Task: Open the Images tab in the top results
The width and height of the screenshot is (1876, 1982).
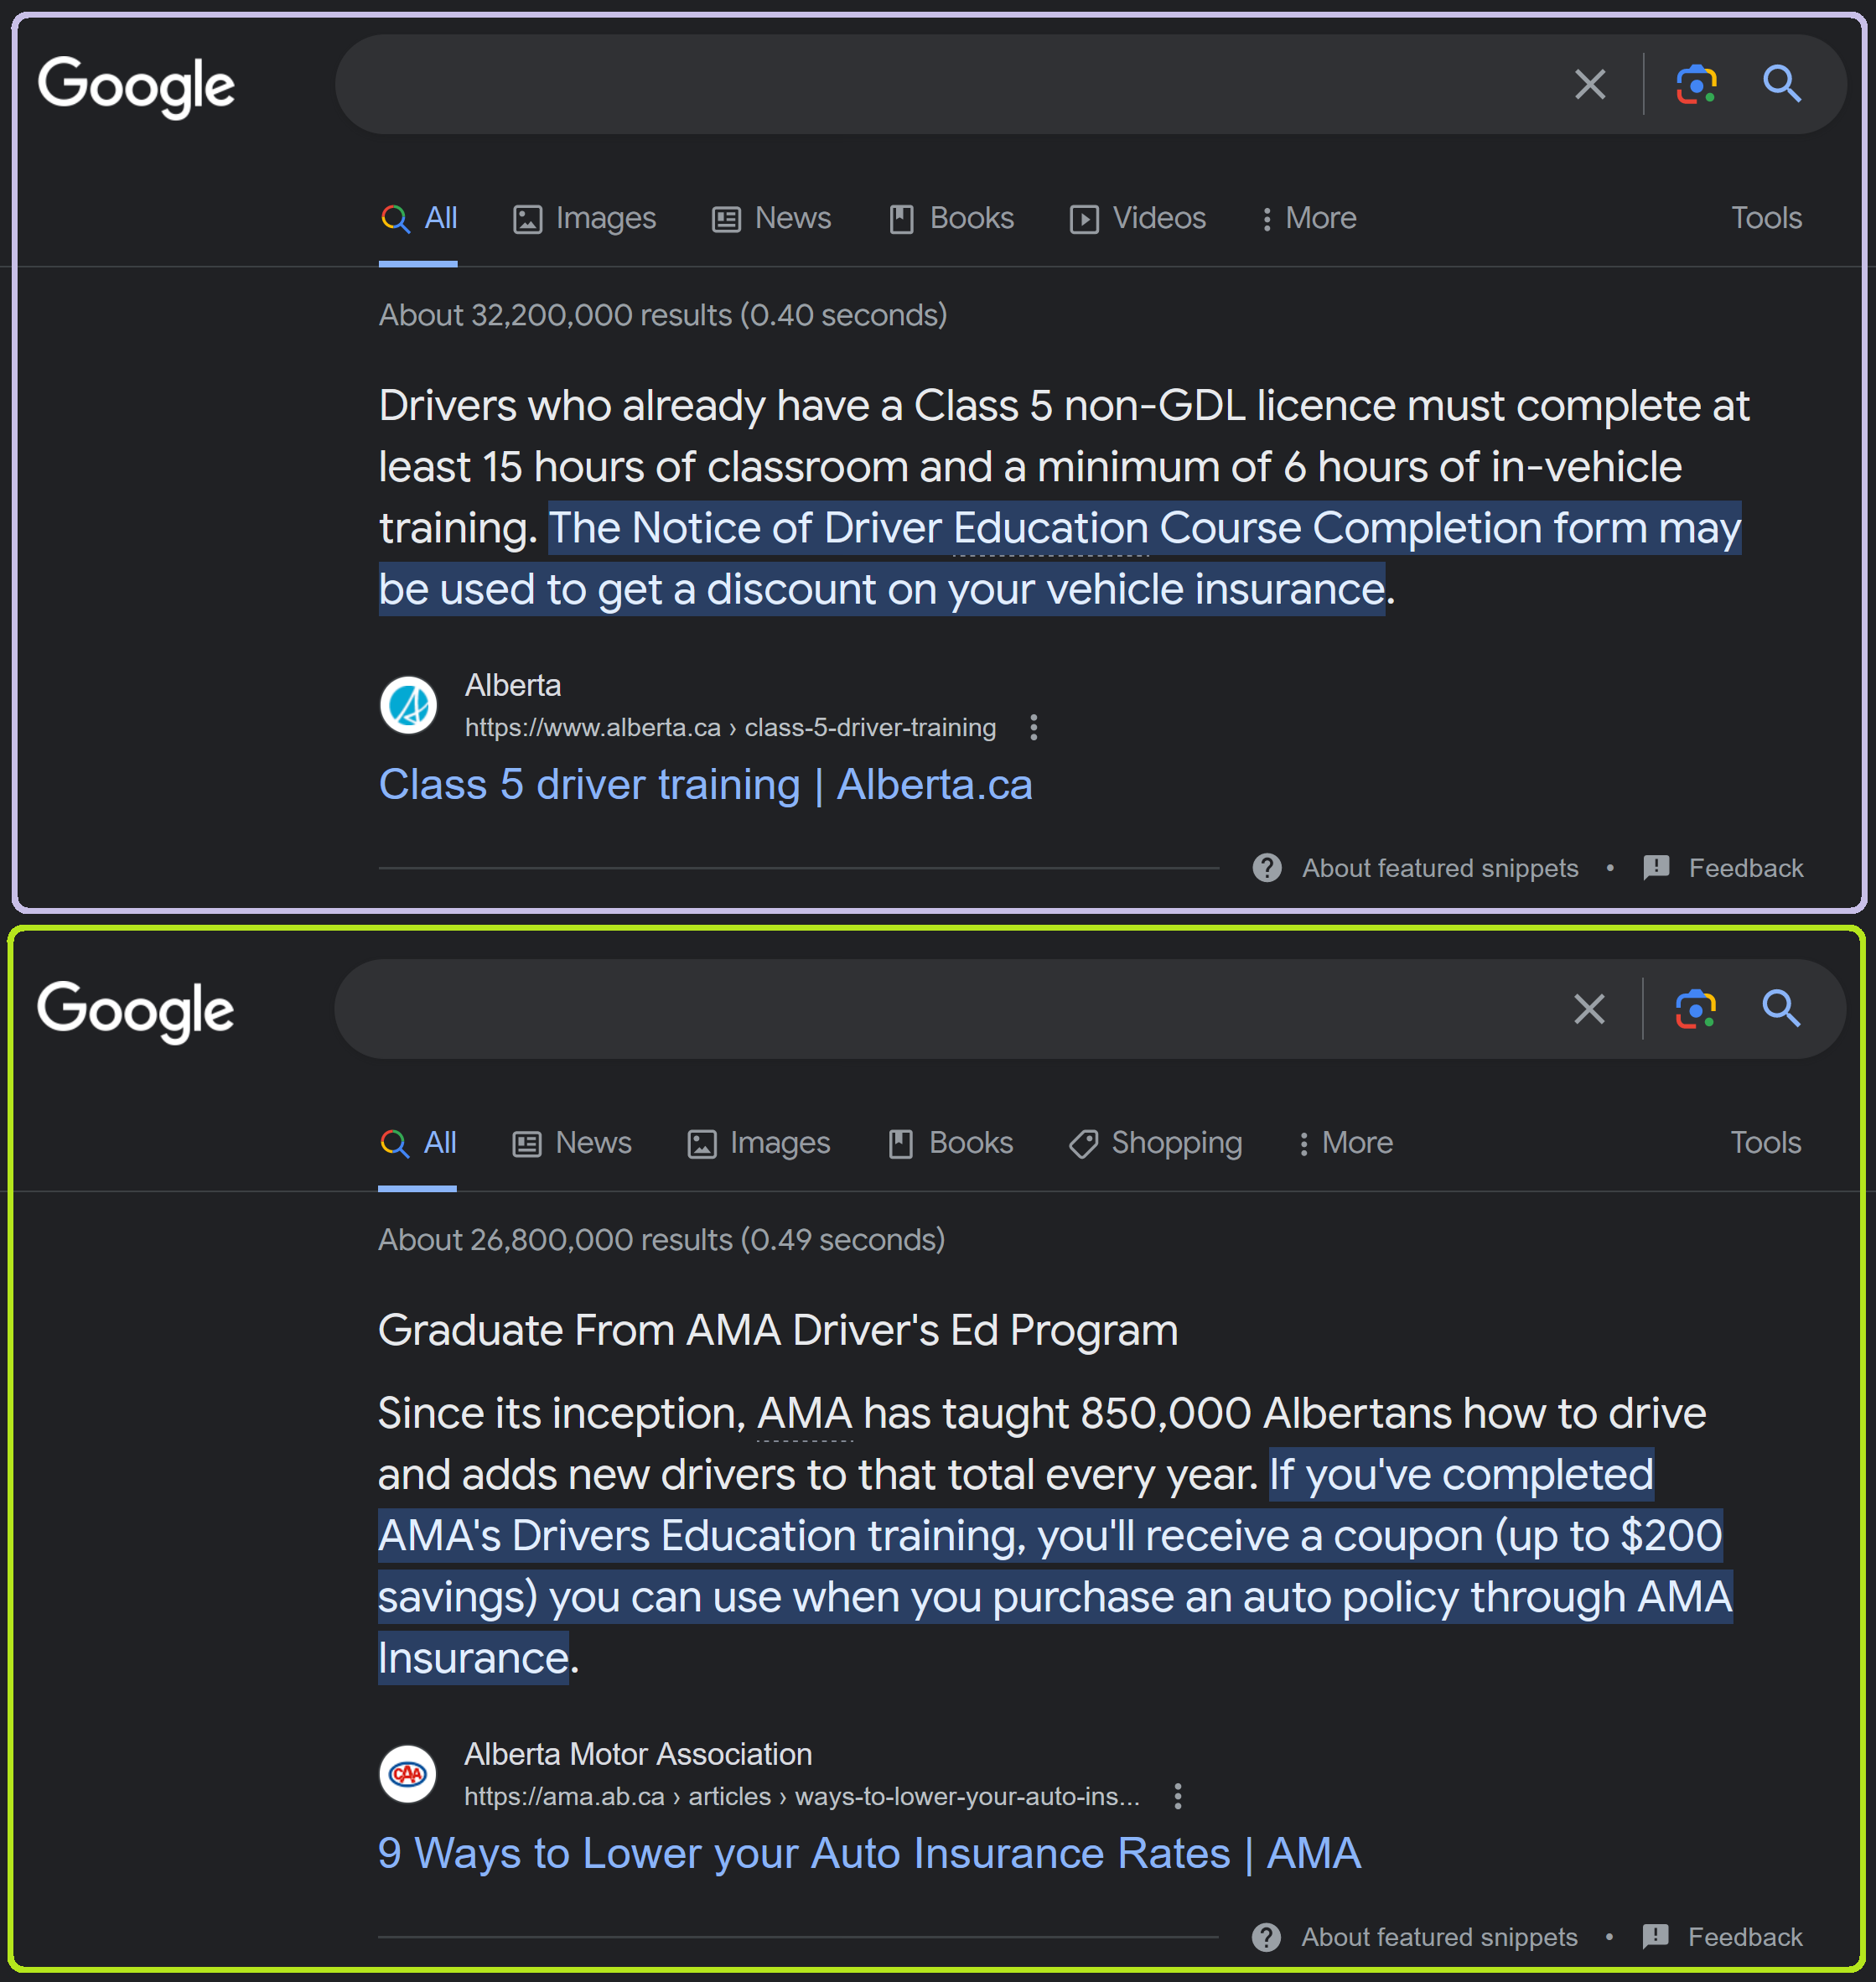Action: click(584, 218)
